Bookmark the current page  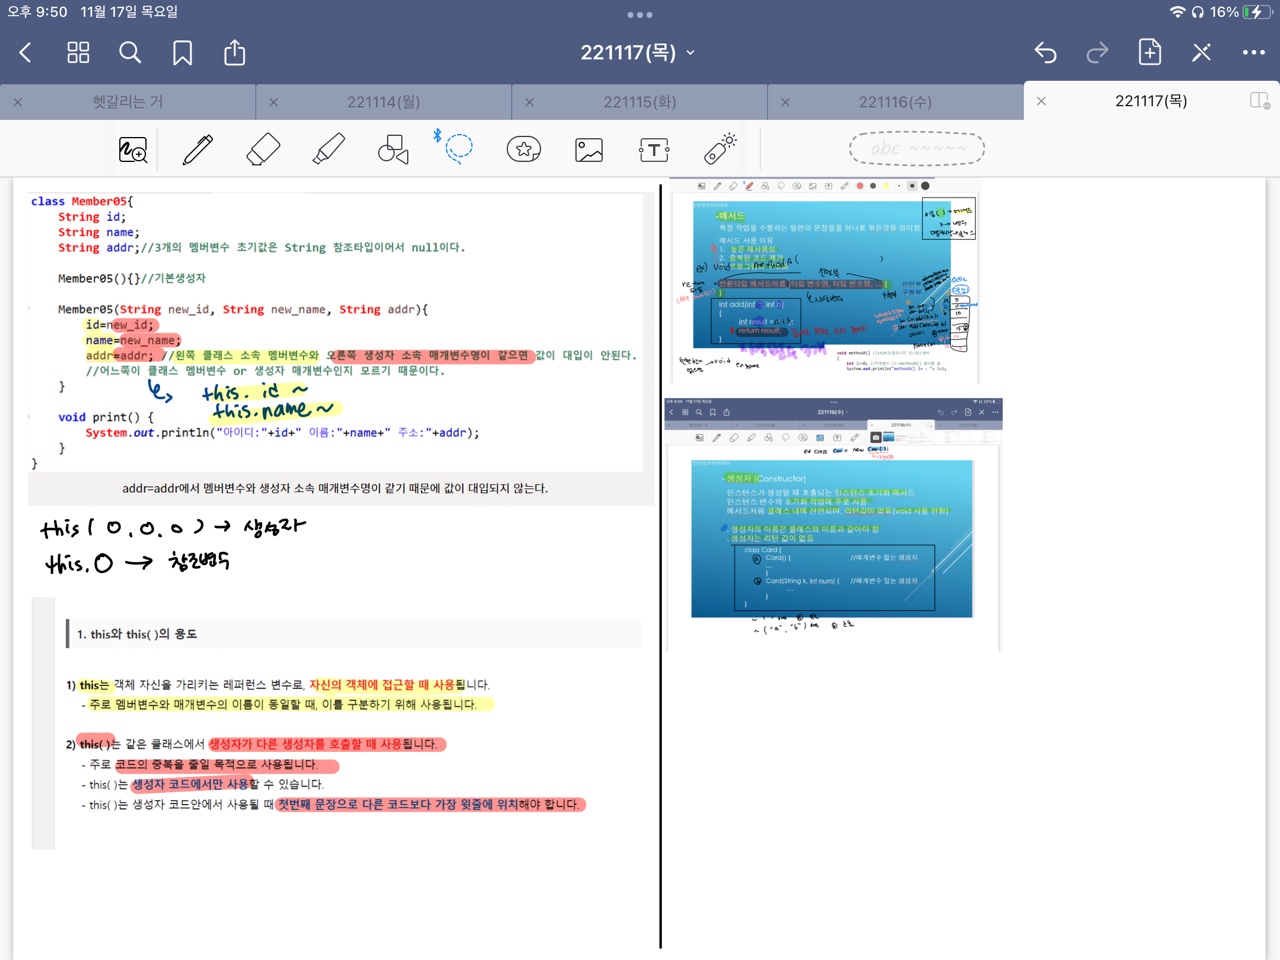182,53
